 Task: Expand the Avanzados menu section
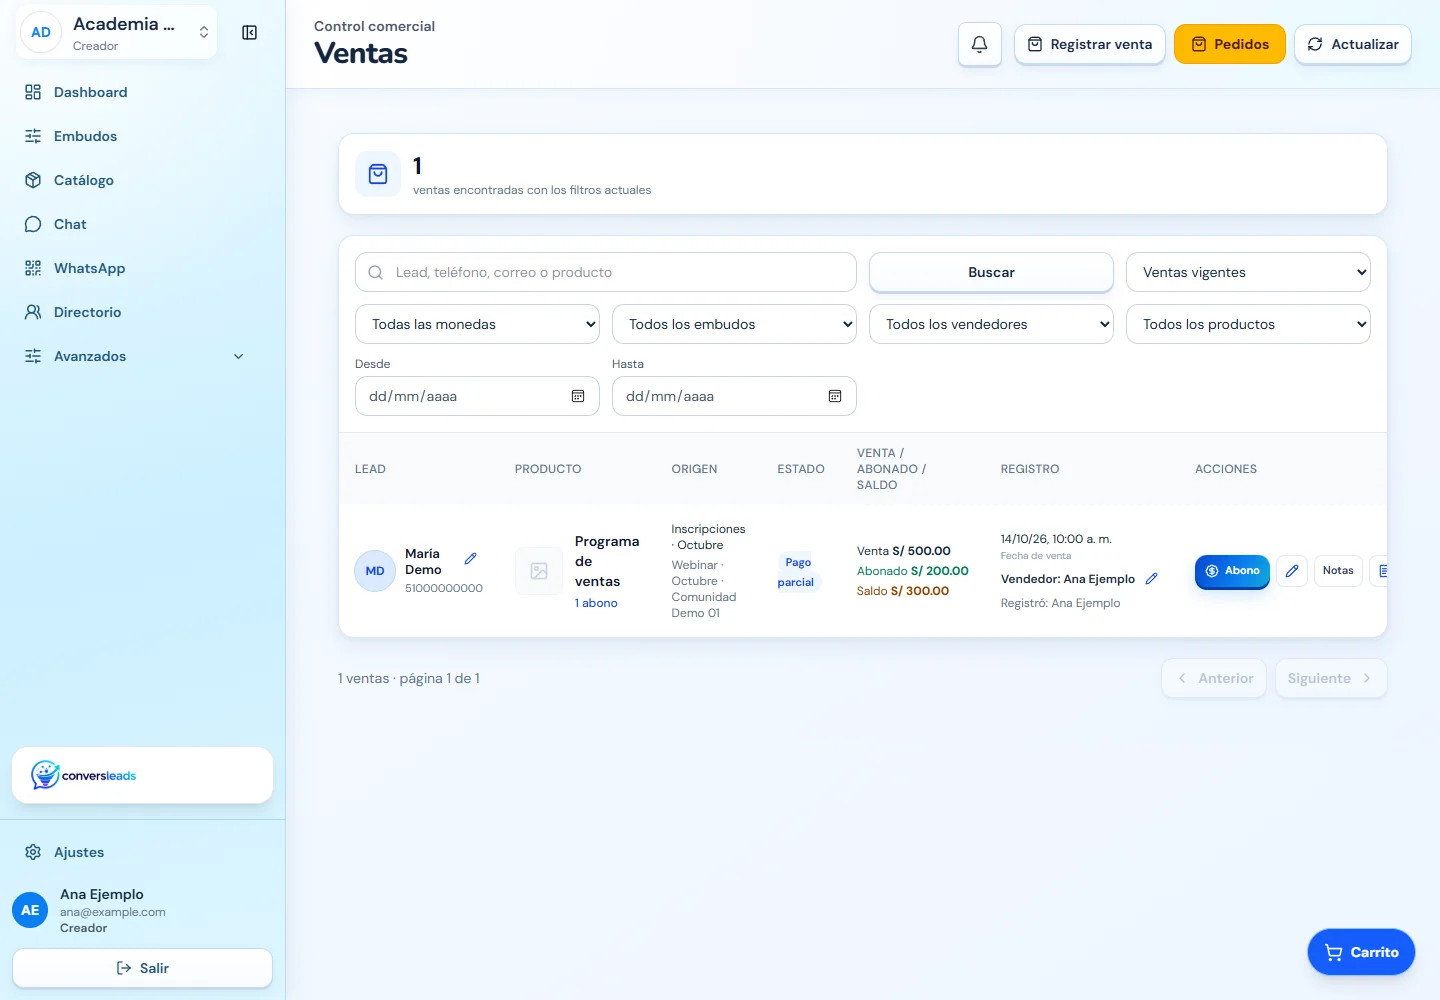click(135, 356)
